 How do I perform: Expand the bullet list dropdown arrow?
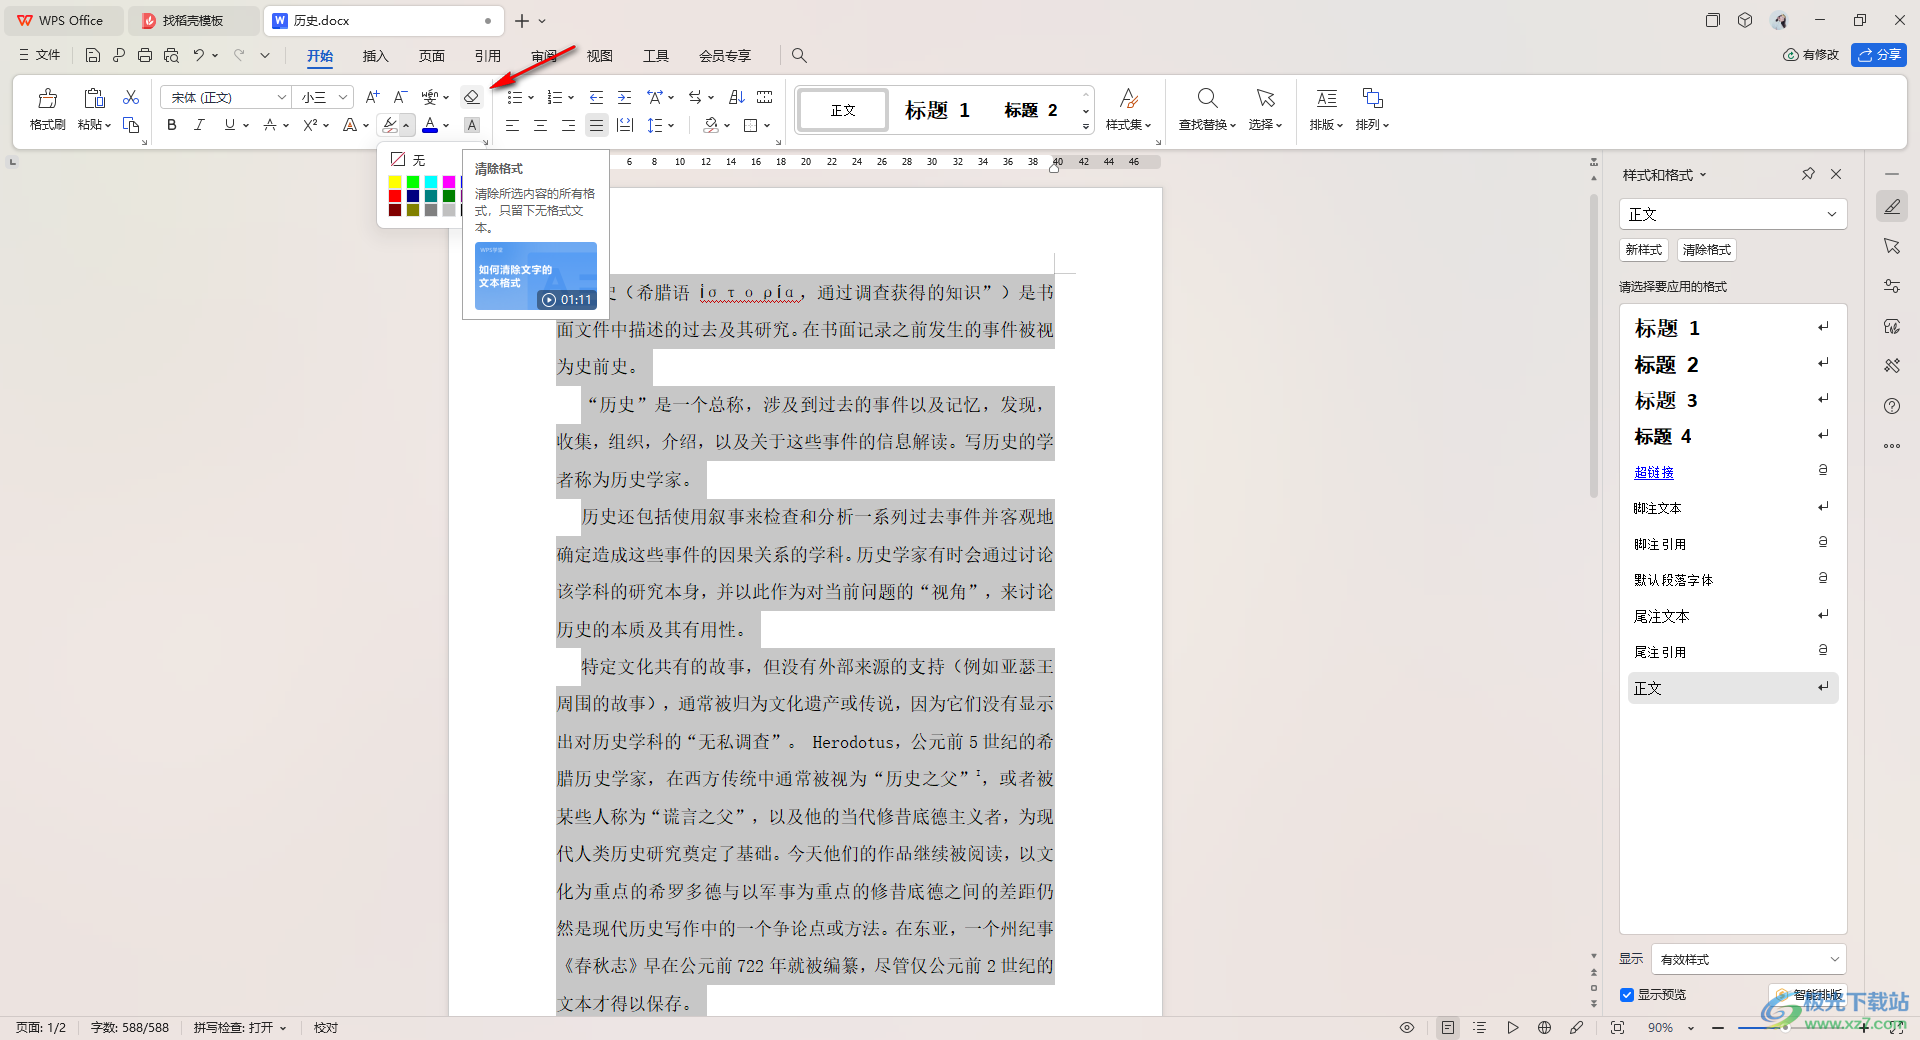531,97
